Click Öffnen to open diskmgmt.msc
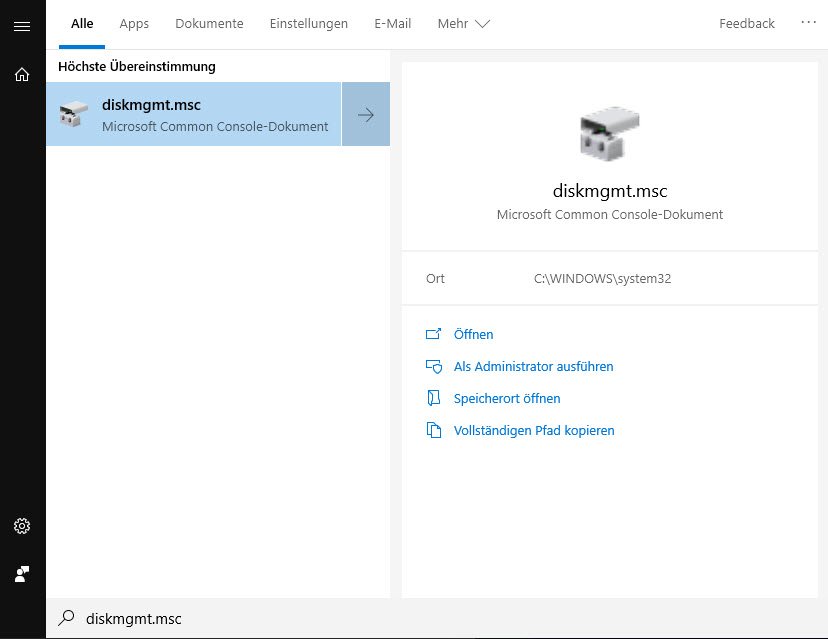 coord(474,334)
